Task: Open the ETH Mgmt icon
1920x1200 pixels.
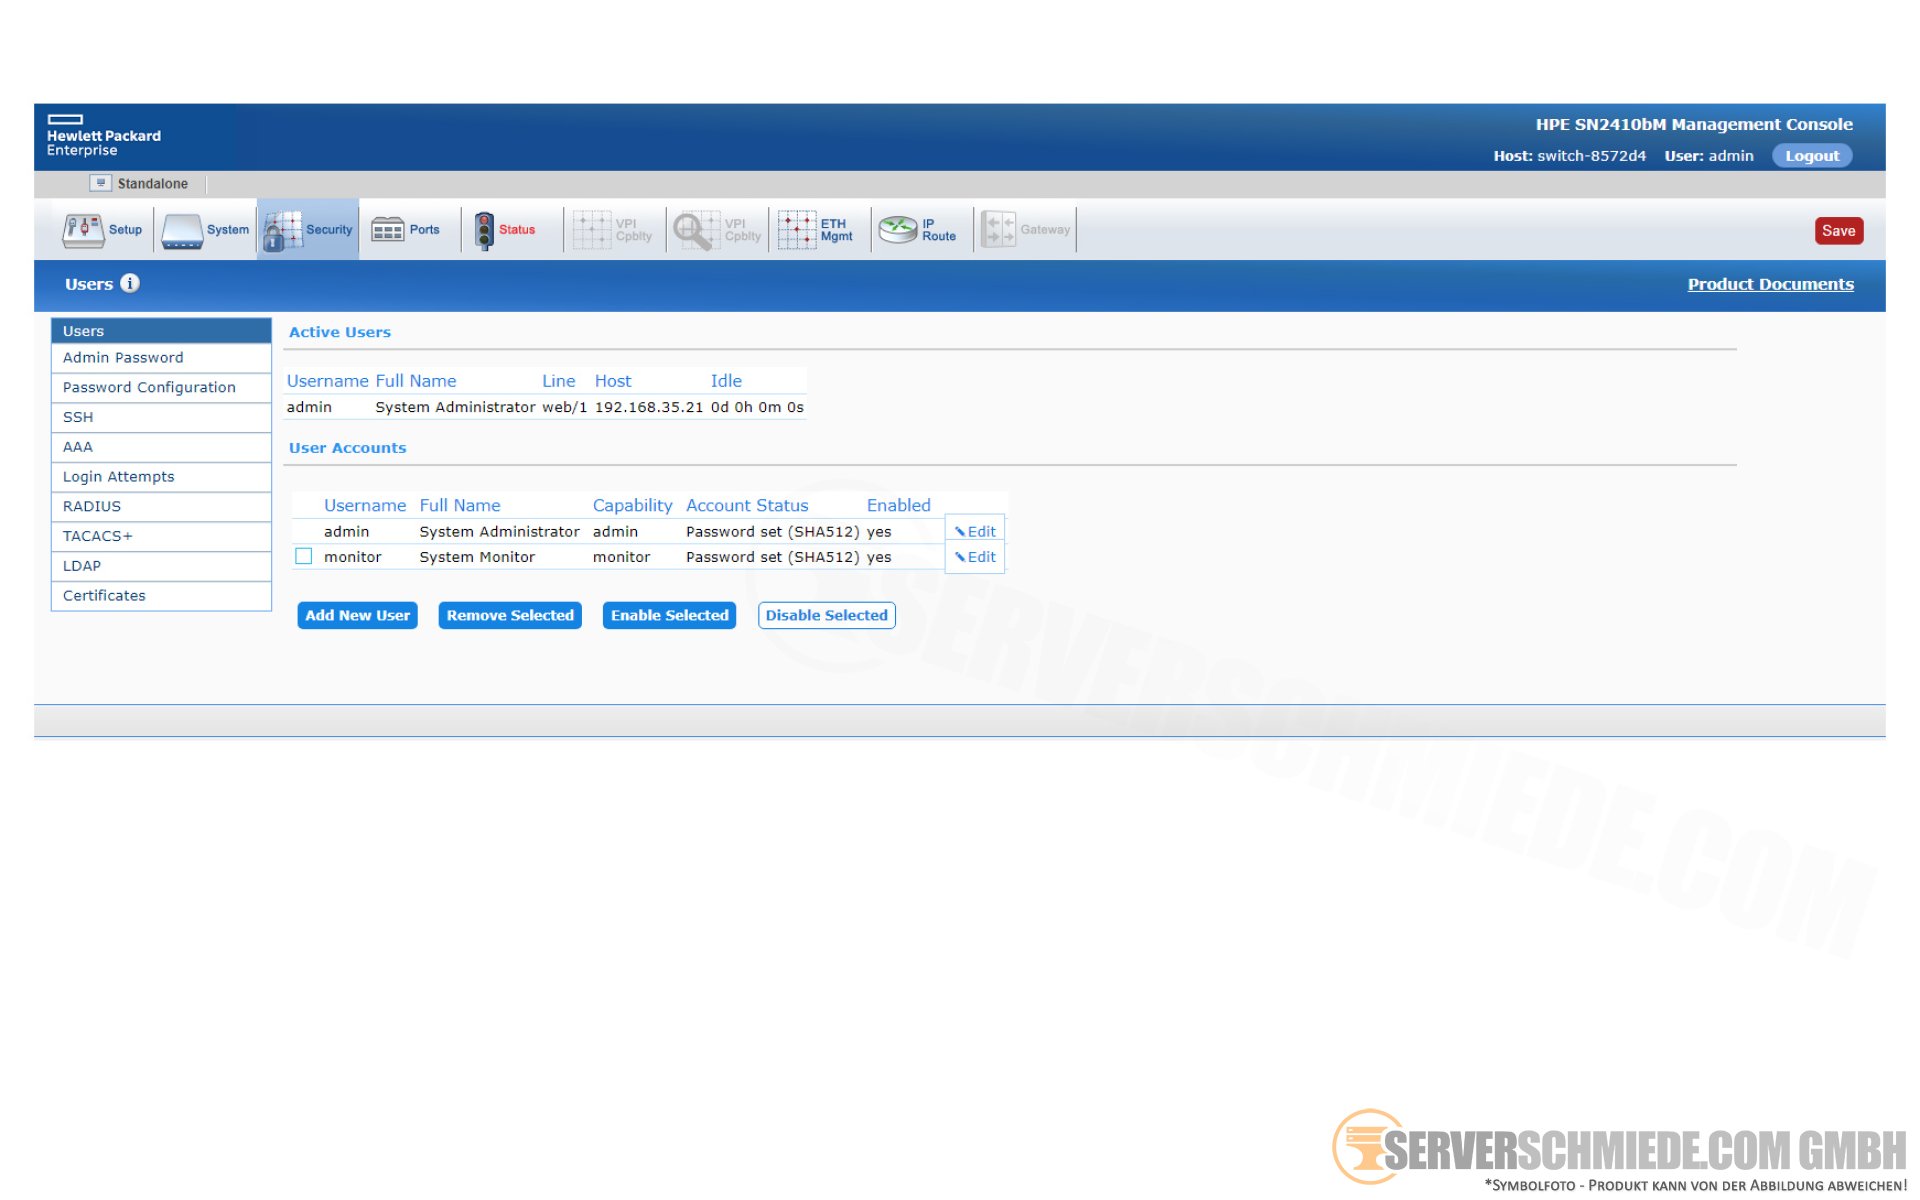Action: pos(797,230)
